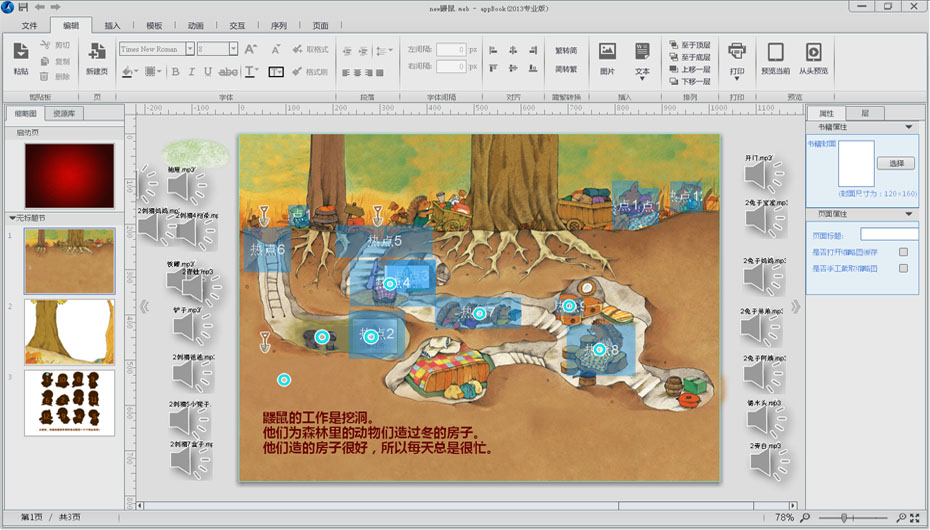Click the 繁转简 conversion button
The height and width of the screenshot is (530, 930).
tap(567, 50)
